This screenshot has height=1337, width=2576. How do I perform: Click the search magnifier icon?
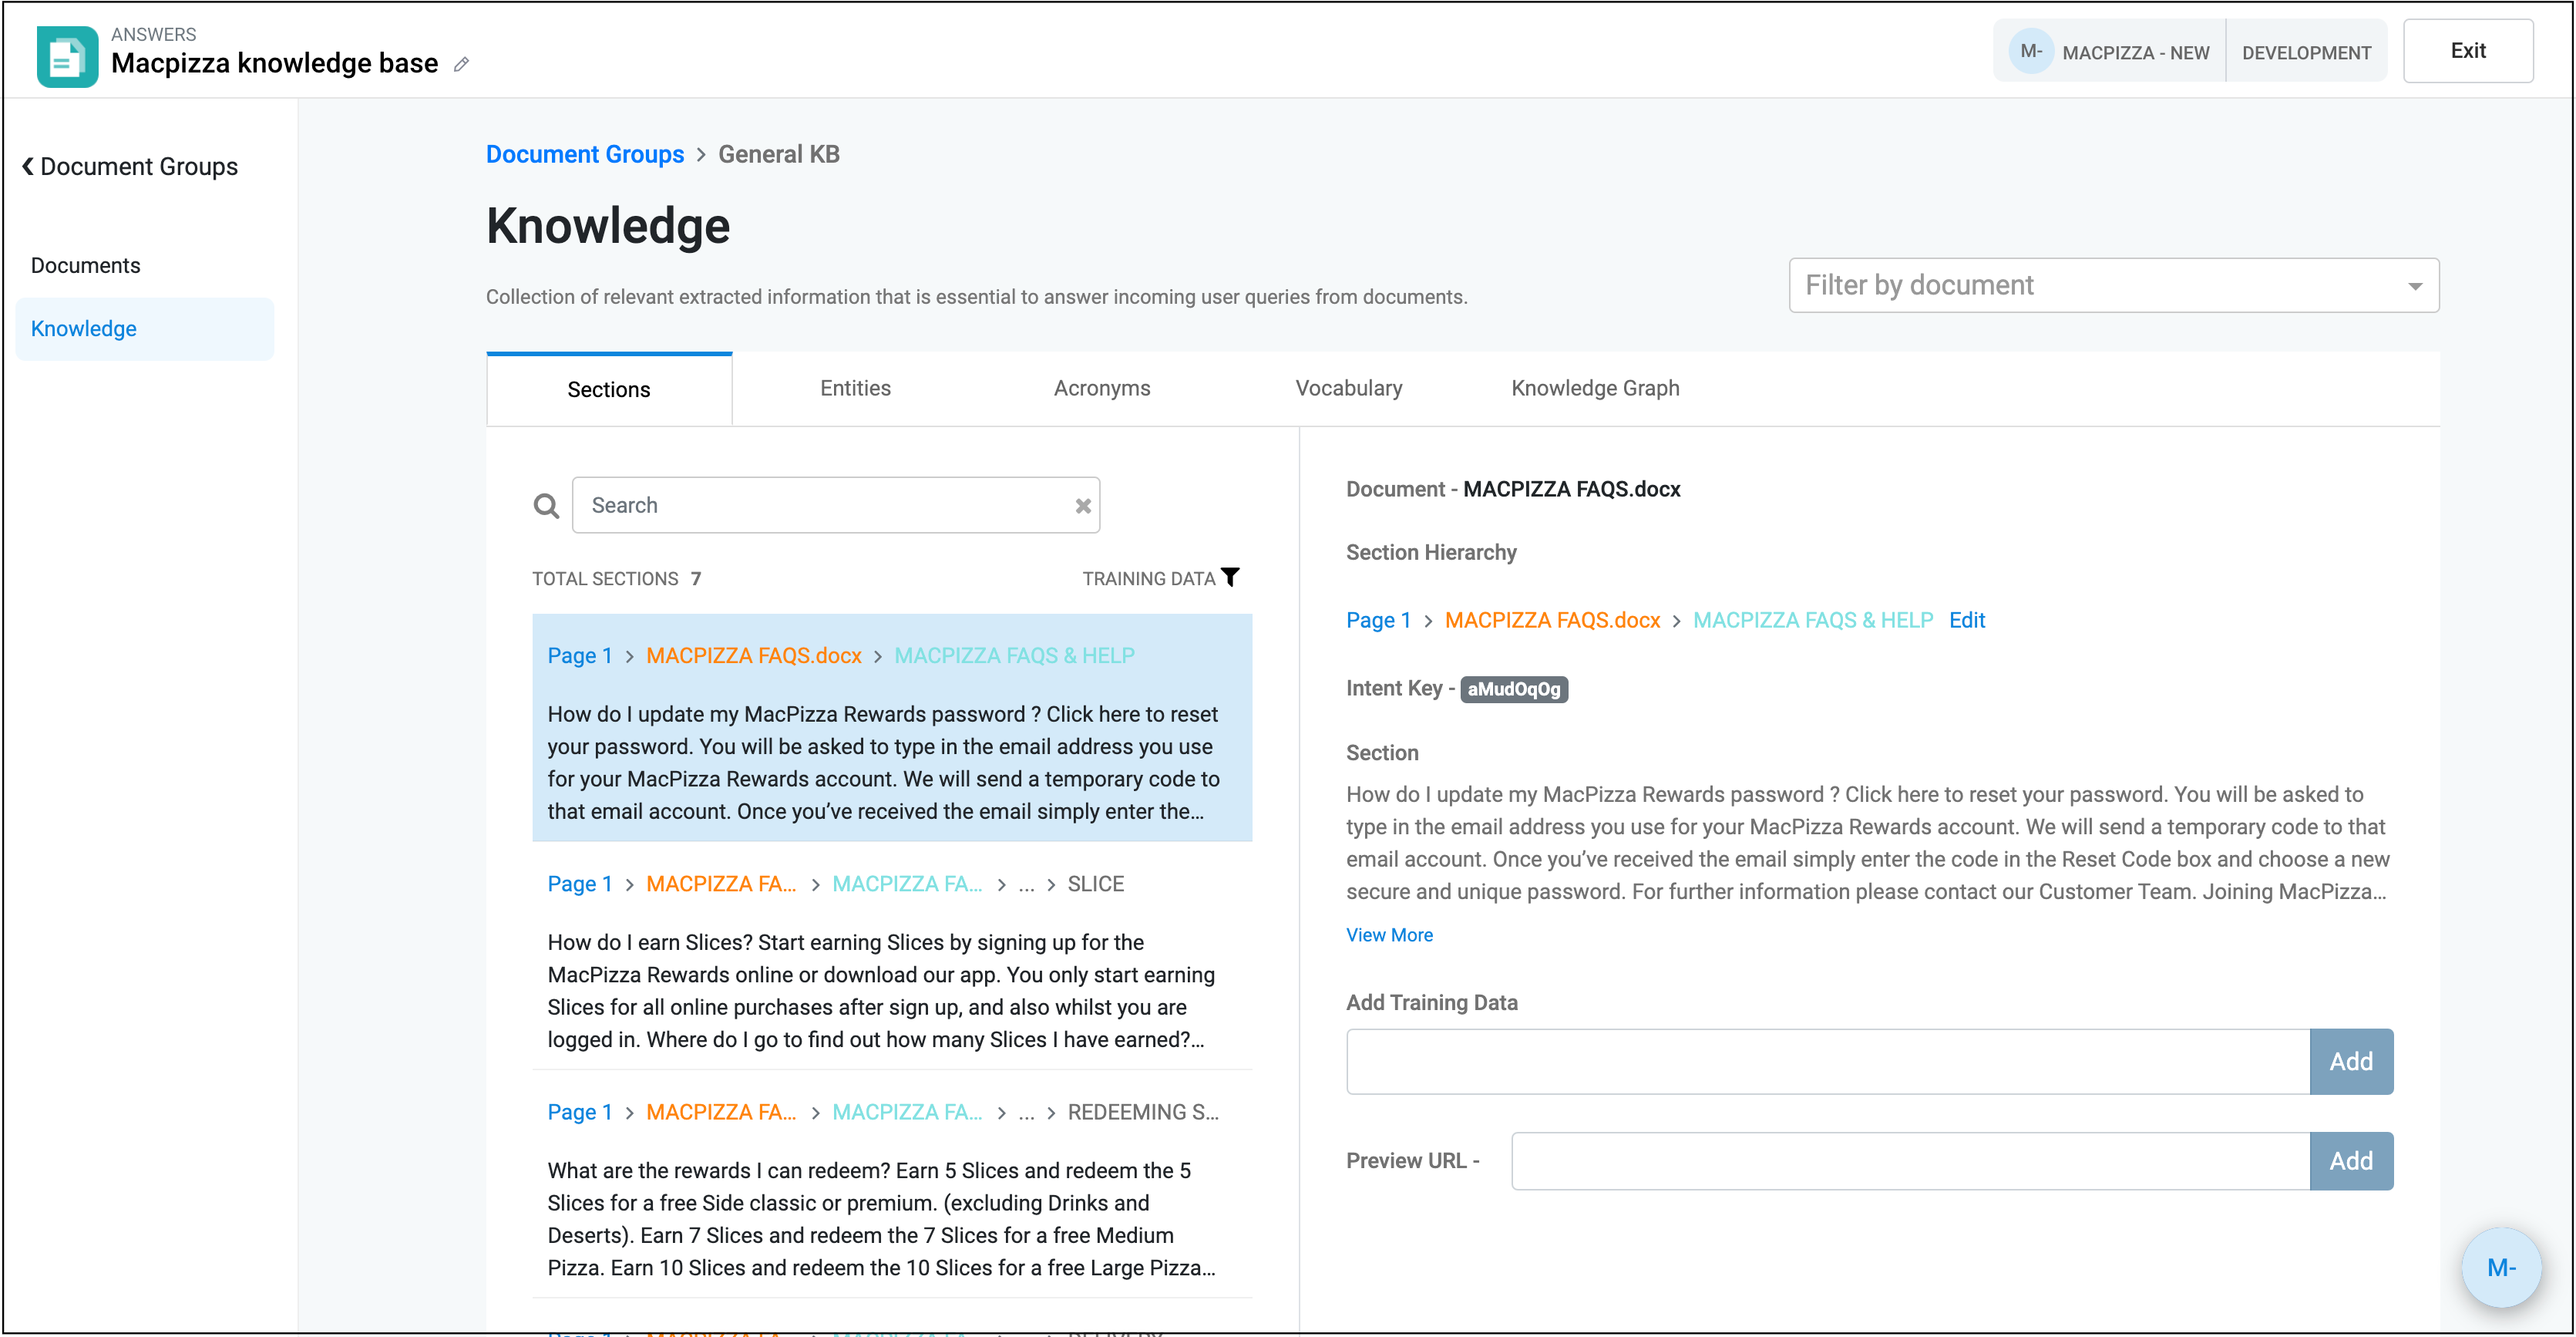click(546, 506)
